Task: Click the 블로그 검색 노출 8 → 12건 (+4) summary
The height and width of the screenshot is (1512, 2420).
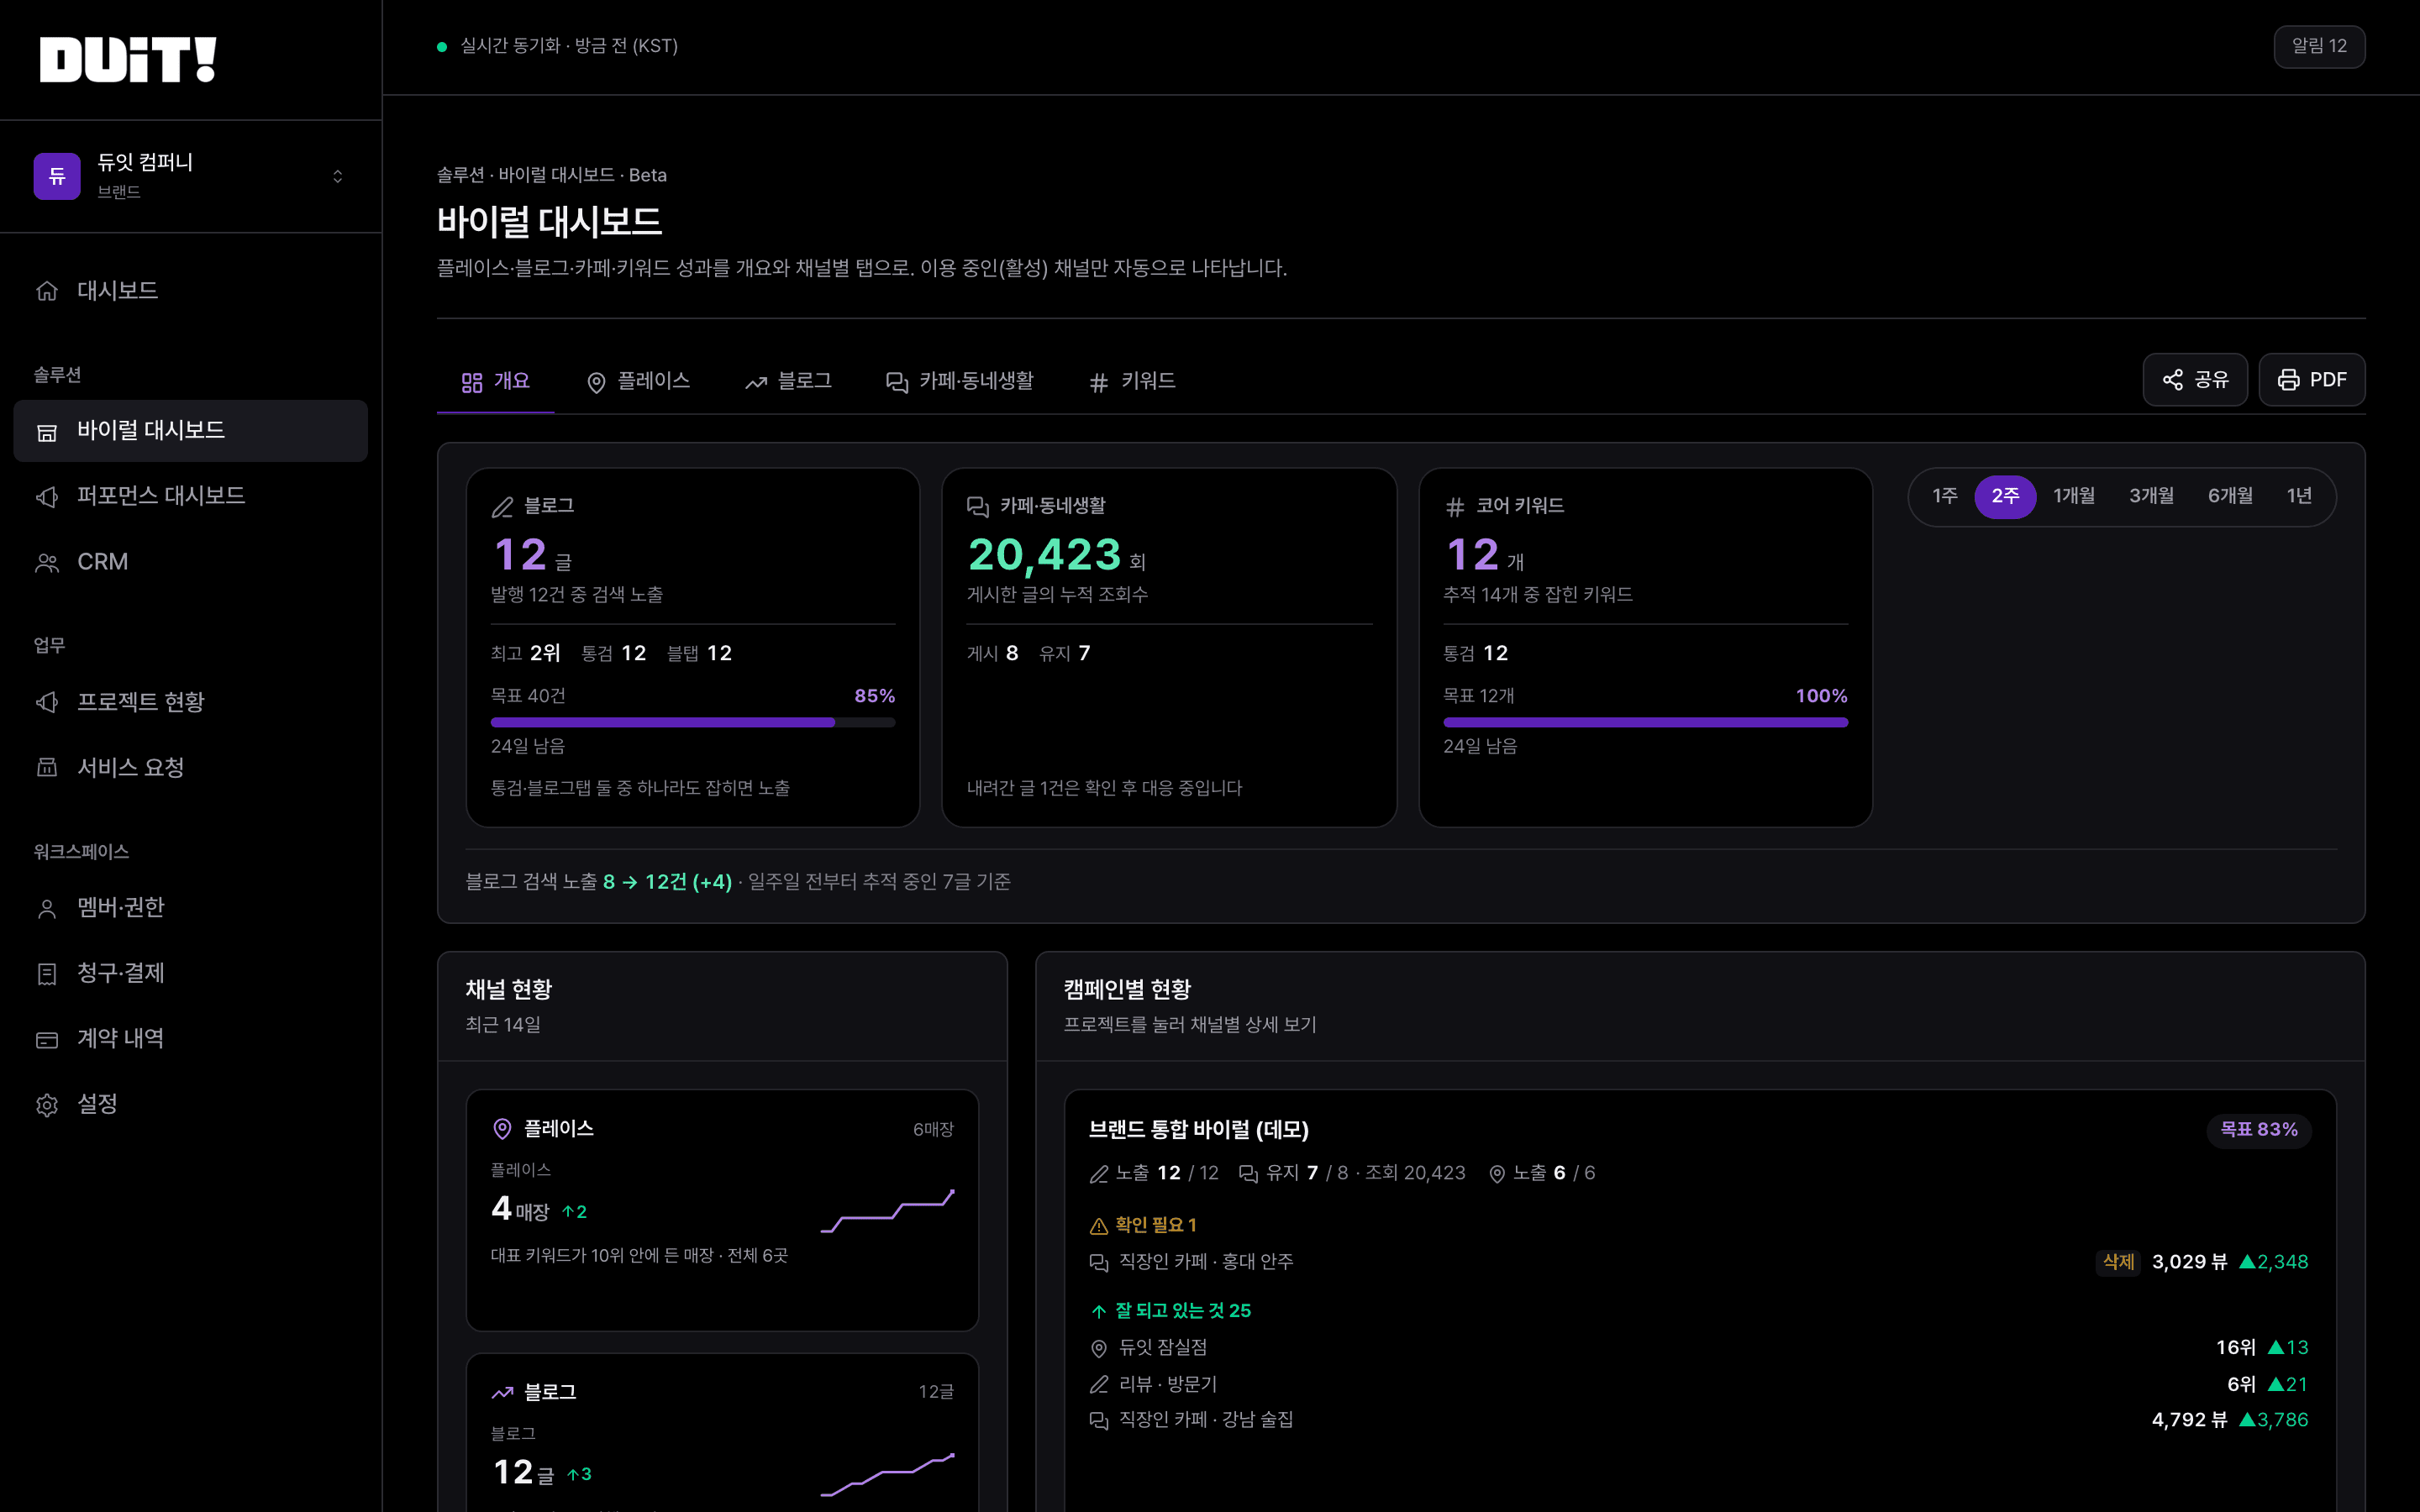Action: 598,882
